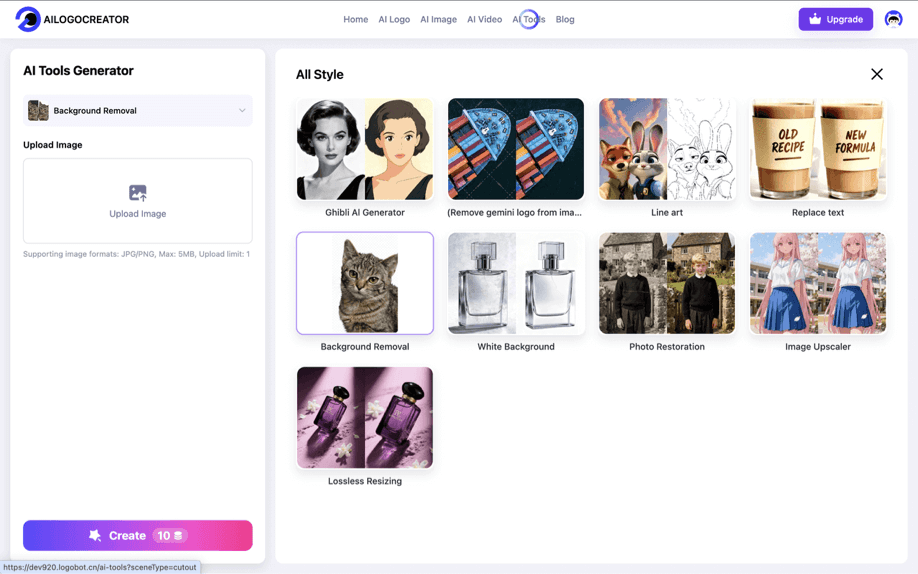The image size is (918, 574).
Task: Select the Ghibli AI Generator thumbnail
Action: [365, 149]
